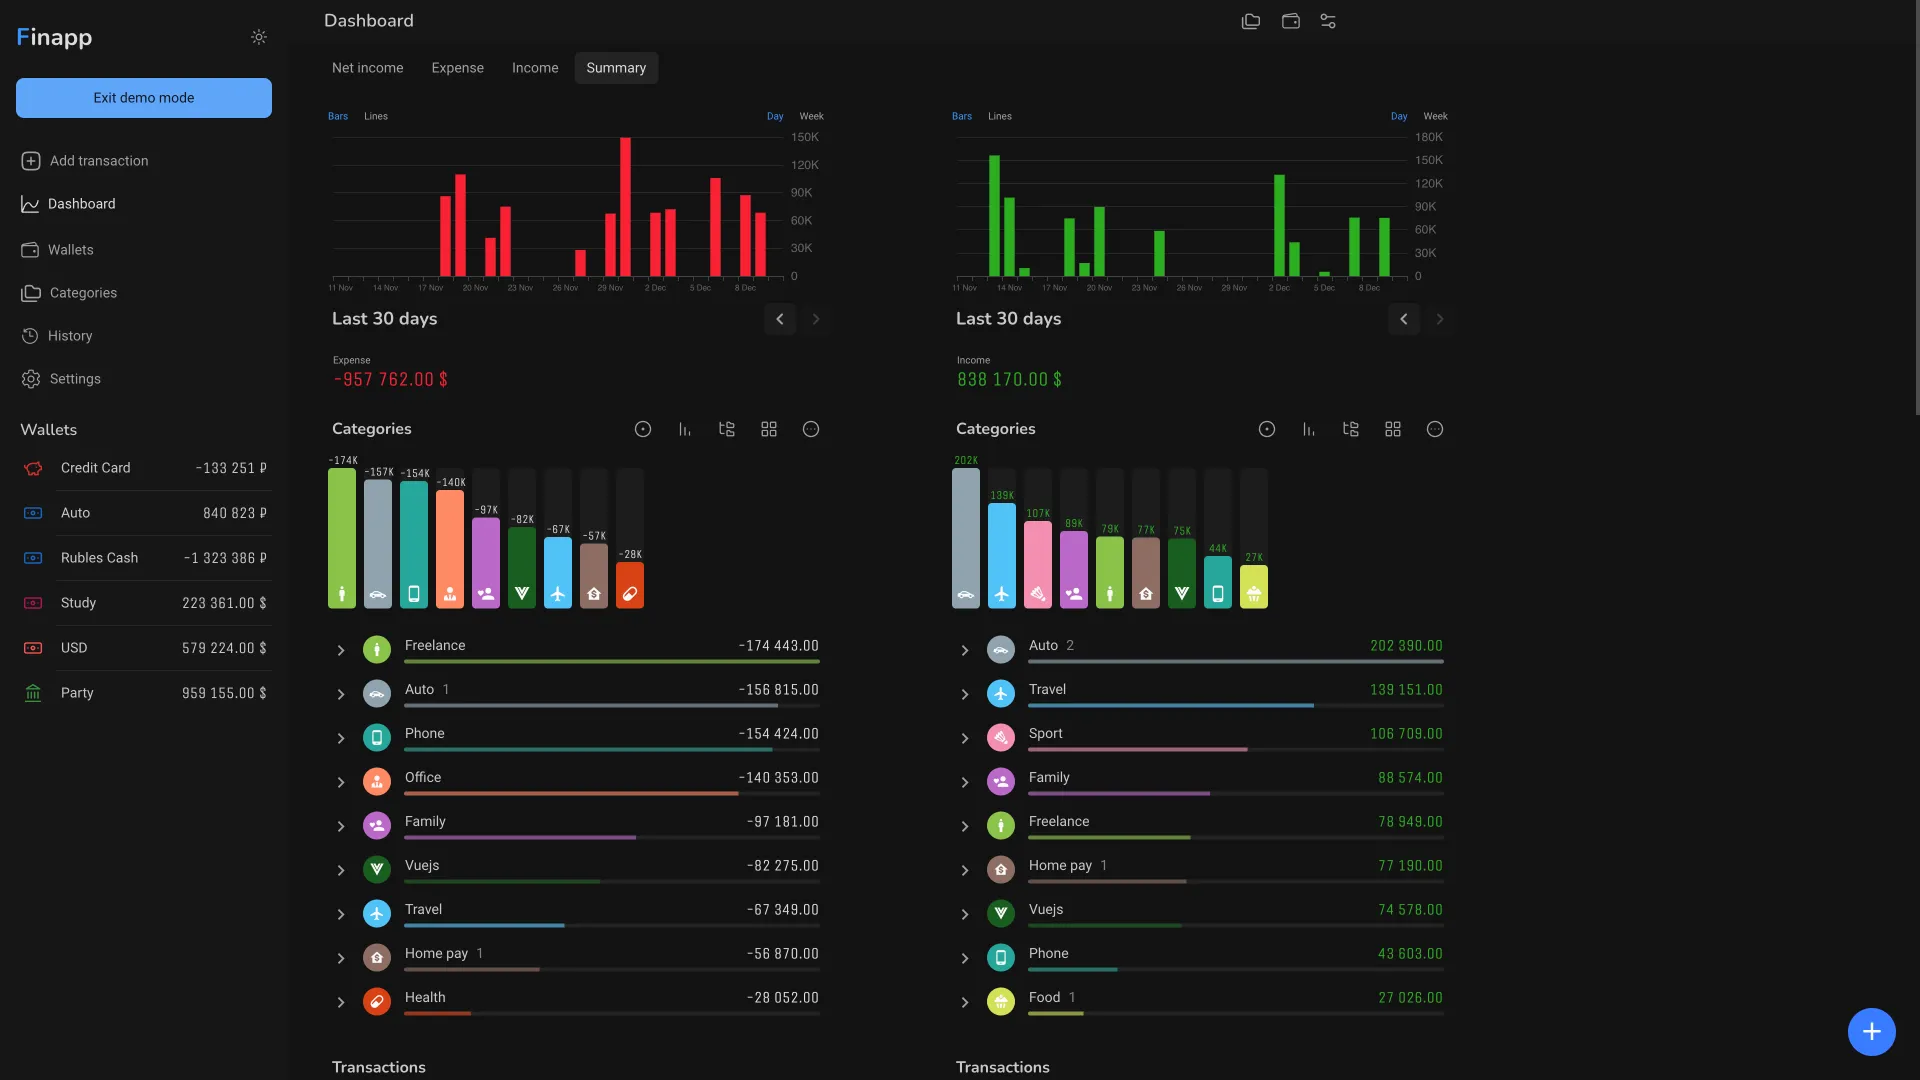Click the Exit demo mode button
1920x1080 pixels.
(x=144, y=98)
